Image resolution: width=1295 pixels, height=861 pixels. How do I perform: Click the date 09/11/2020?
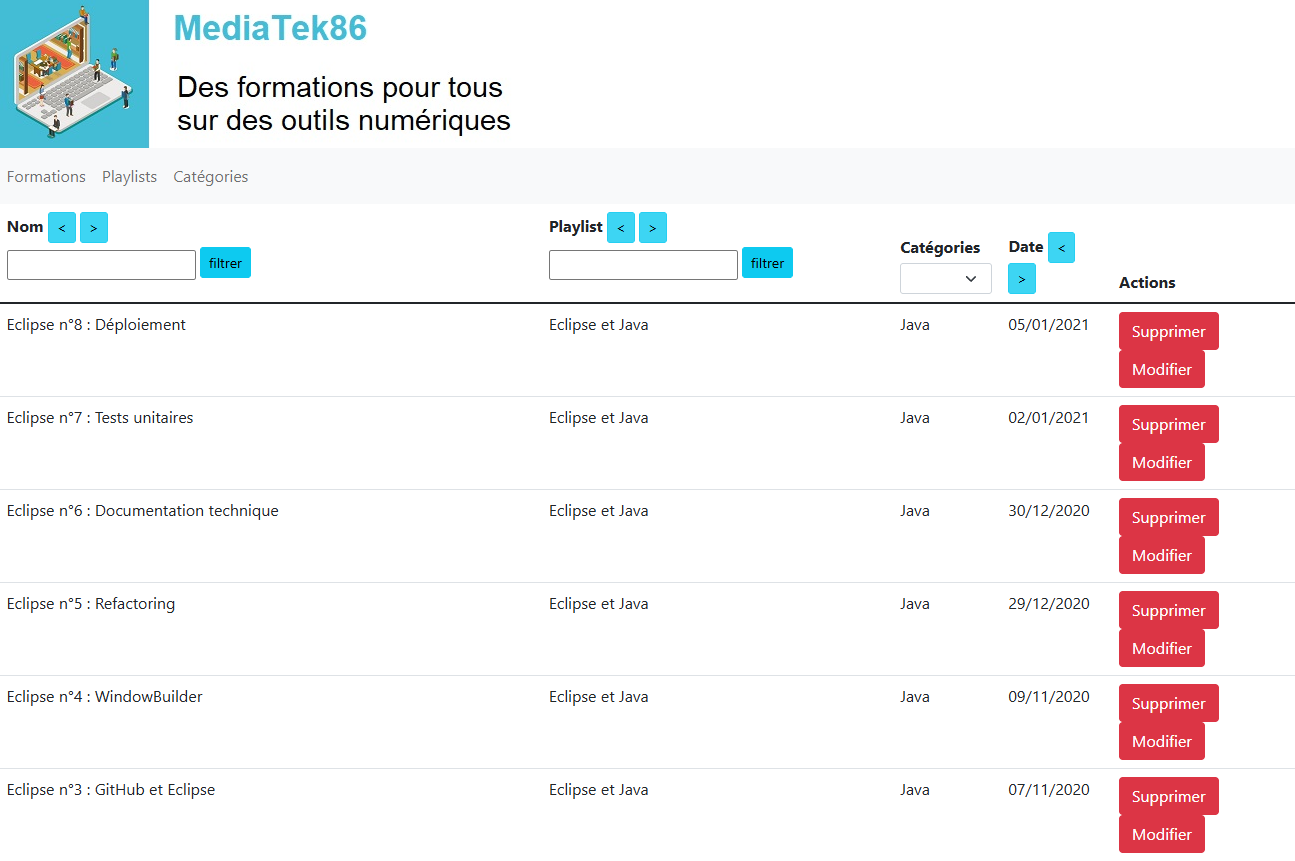click(x=1049, y=697)
